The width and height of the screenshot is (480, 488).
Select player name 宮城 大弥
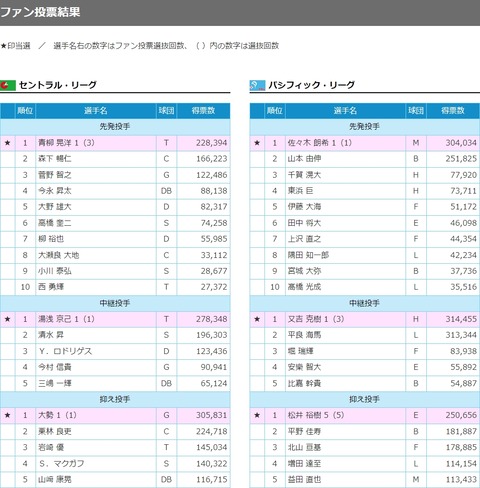pos(304,271)
